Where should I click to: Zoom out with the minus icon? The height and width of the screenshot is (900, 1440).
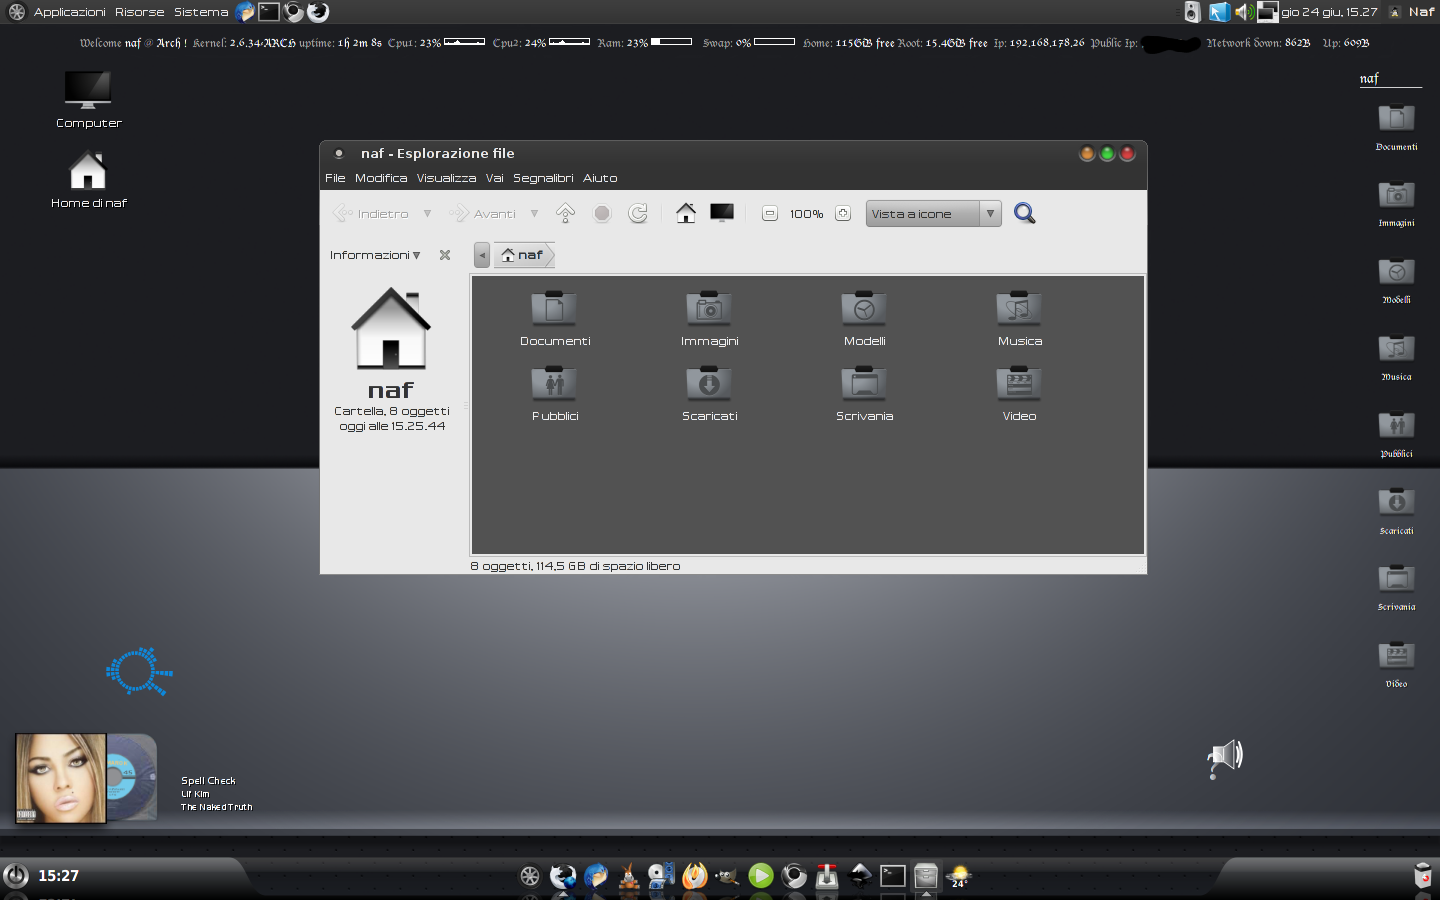[770, 213]
